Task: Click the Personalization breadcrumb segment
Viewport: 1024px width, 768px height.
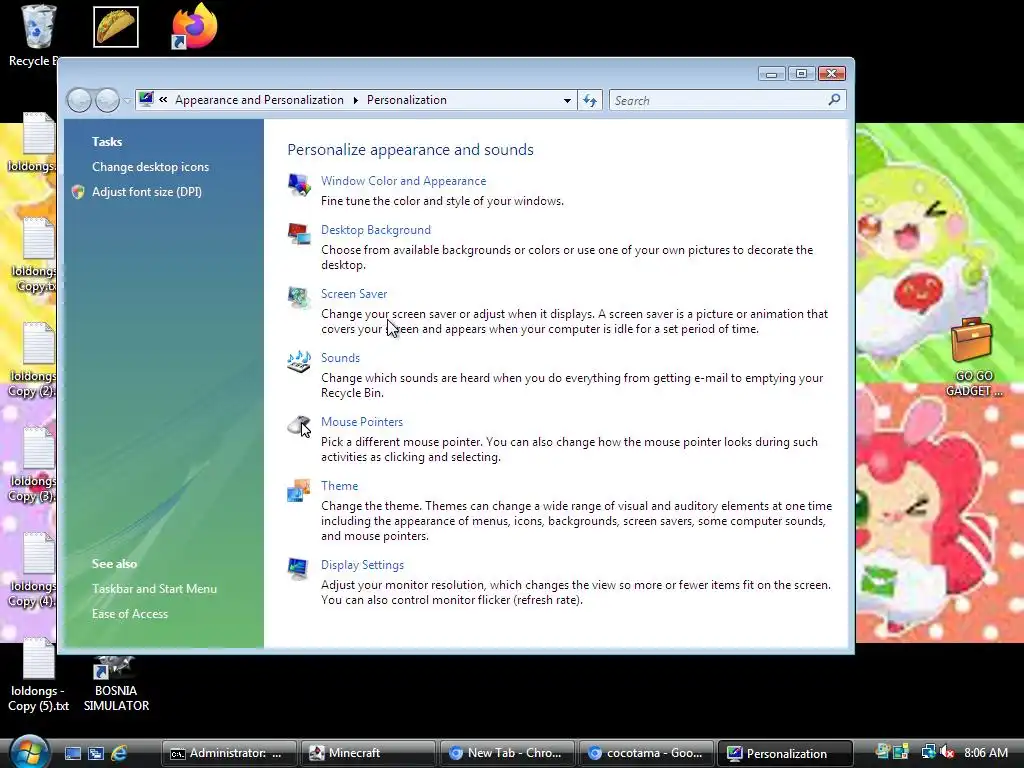Action: pyautogui.click(x=407, y=100)
